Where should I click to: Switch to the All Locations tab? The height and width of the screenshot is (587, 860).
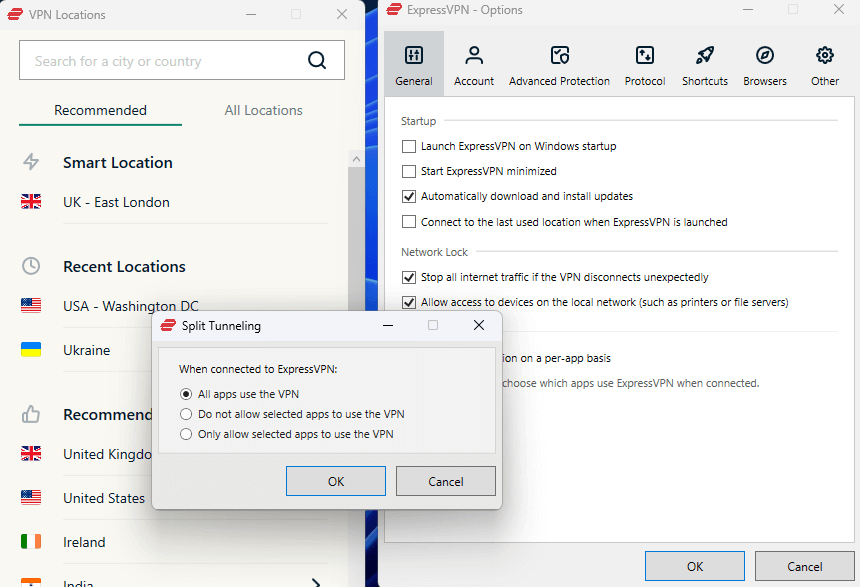pyautogui.click(x=263, y=110)
